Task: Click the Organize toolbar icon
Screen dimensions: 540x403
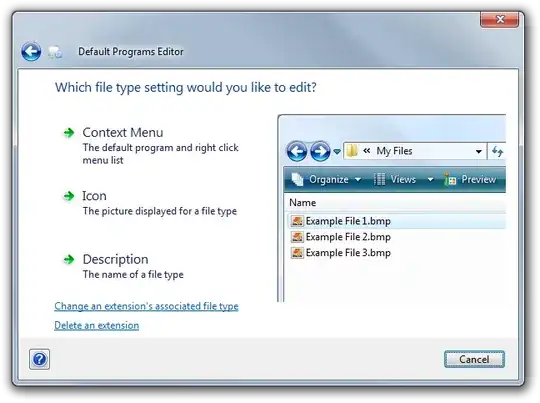Action: coord(297,179)
